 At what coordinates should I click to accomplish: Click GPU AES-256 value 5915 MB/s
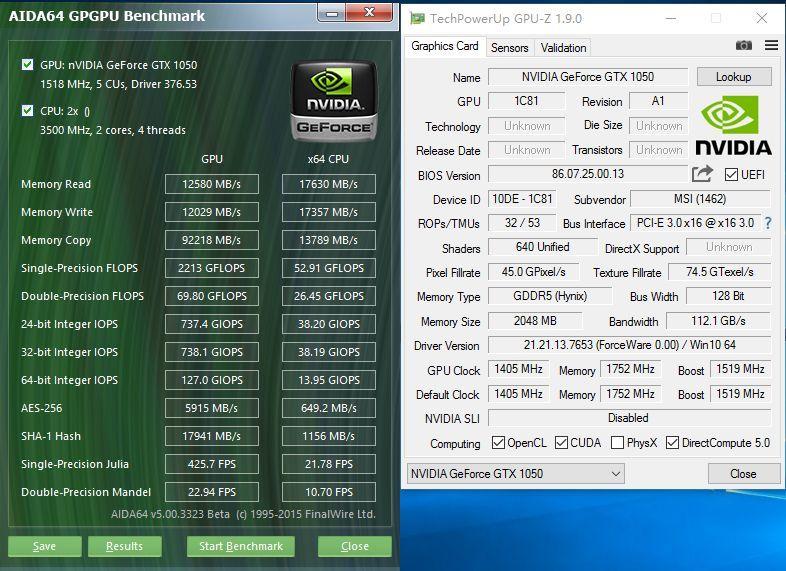pyautogui.click(x=212, y=408)
